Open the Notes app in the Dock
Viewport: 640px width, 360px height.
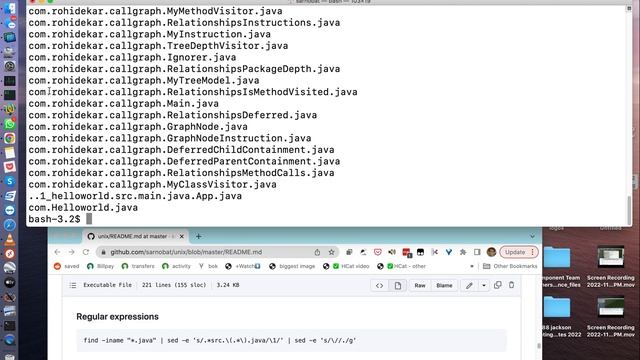(x=9, y=153)
